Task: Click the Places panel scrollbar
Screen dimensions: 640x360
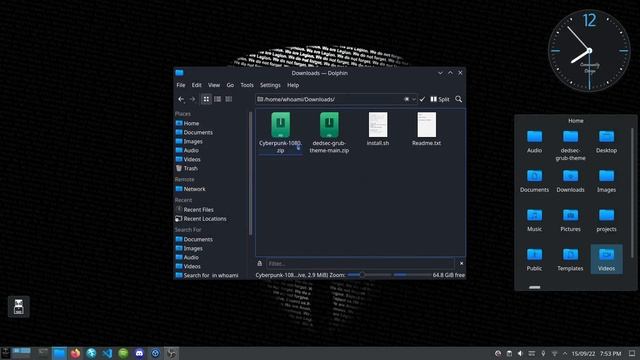Action: 250,173
